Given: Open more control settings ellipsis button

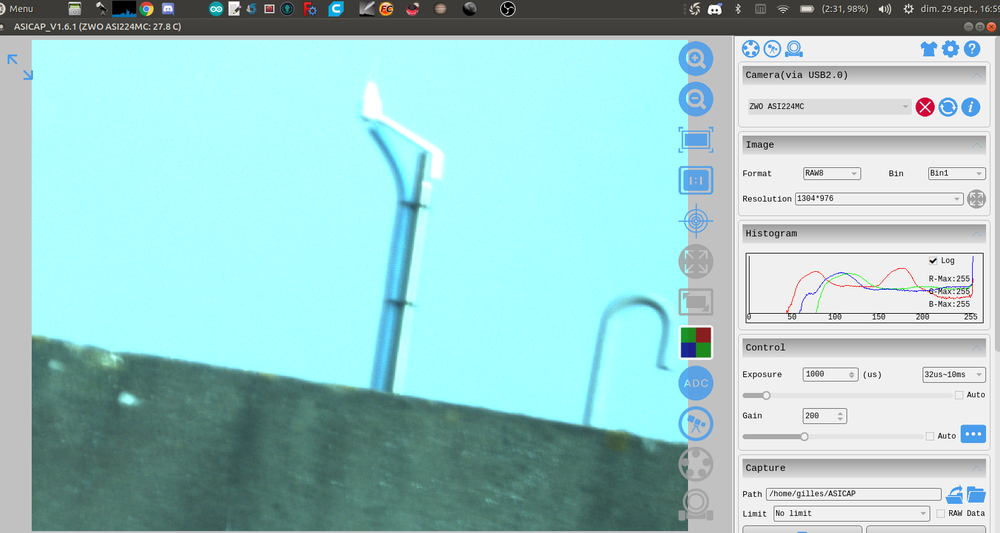Looking at the screenshot, I should point(973,434).
